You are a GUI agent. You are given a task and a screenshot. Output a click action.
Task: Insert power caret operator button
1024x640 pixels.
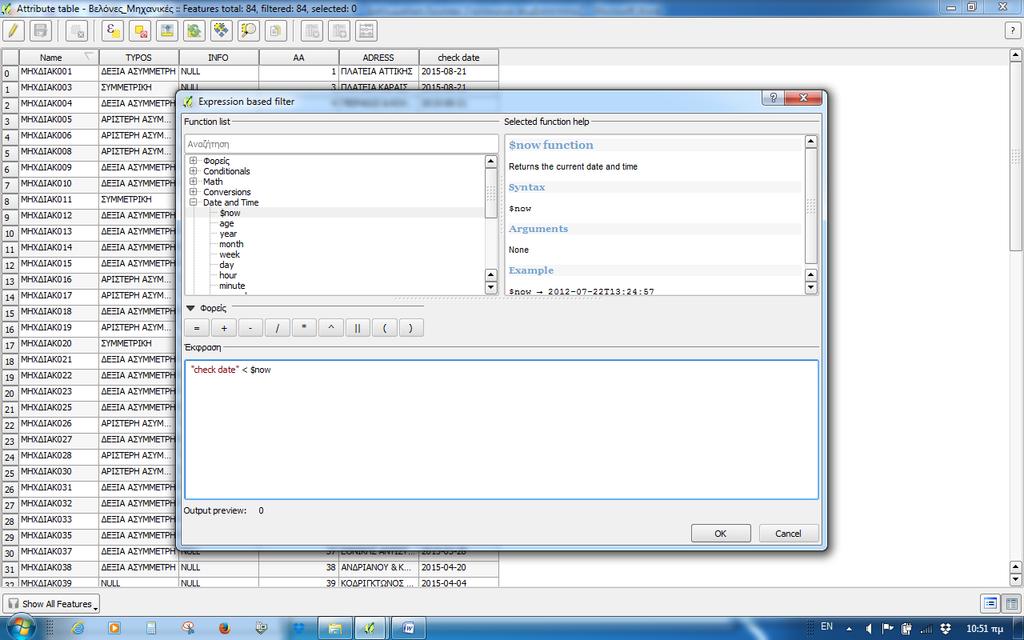pos(330,328)
